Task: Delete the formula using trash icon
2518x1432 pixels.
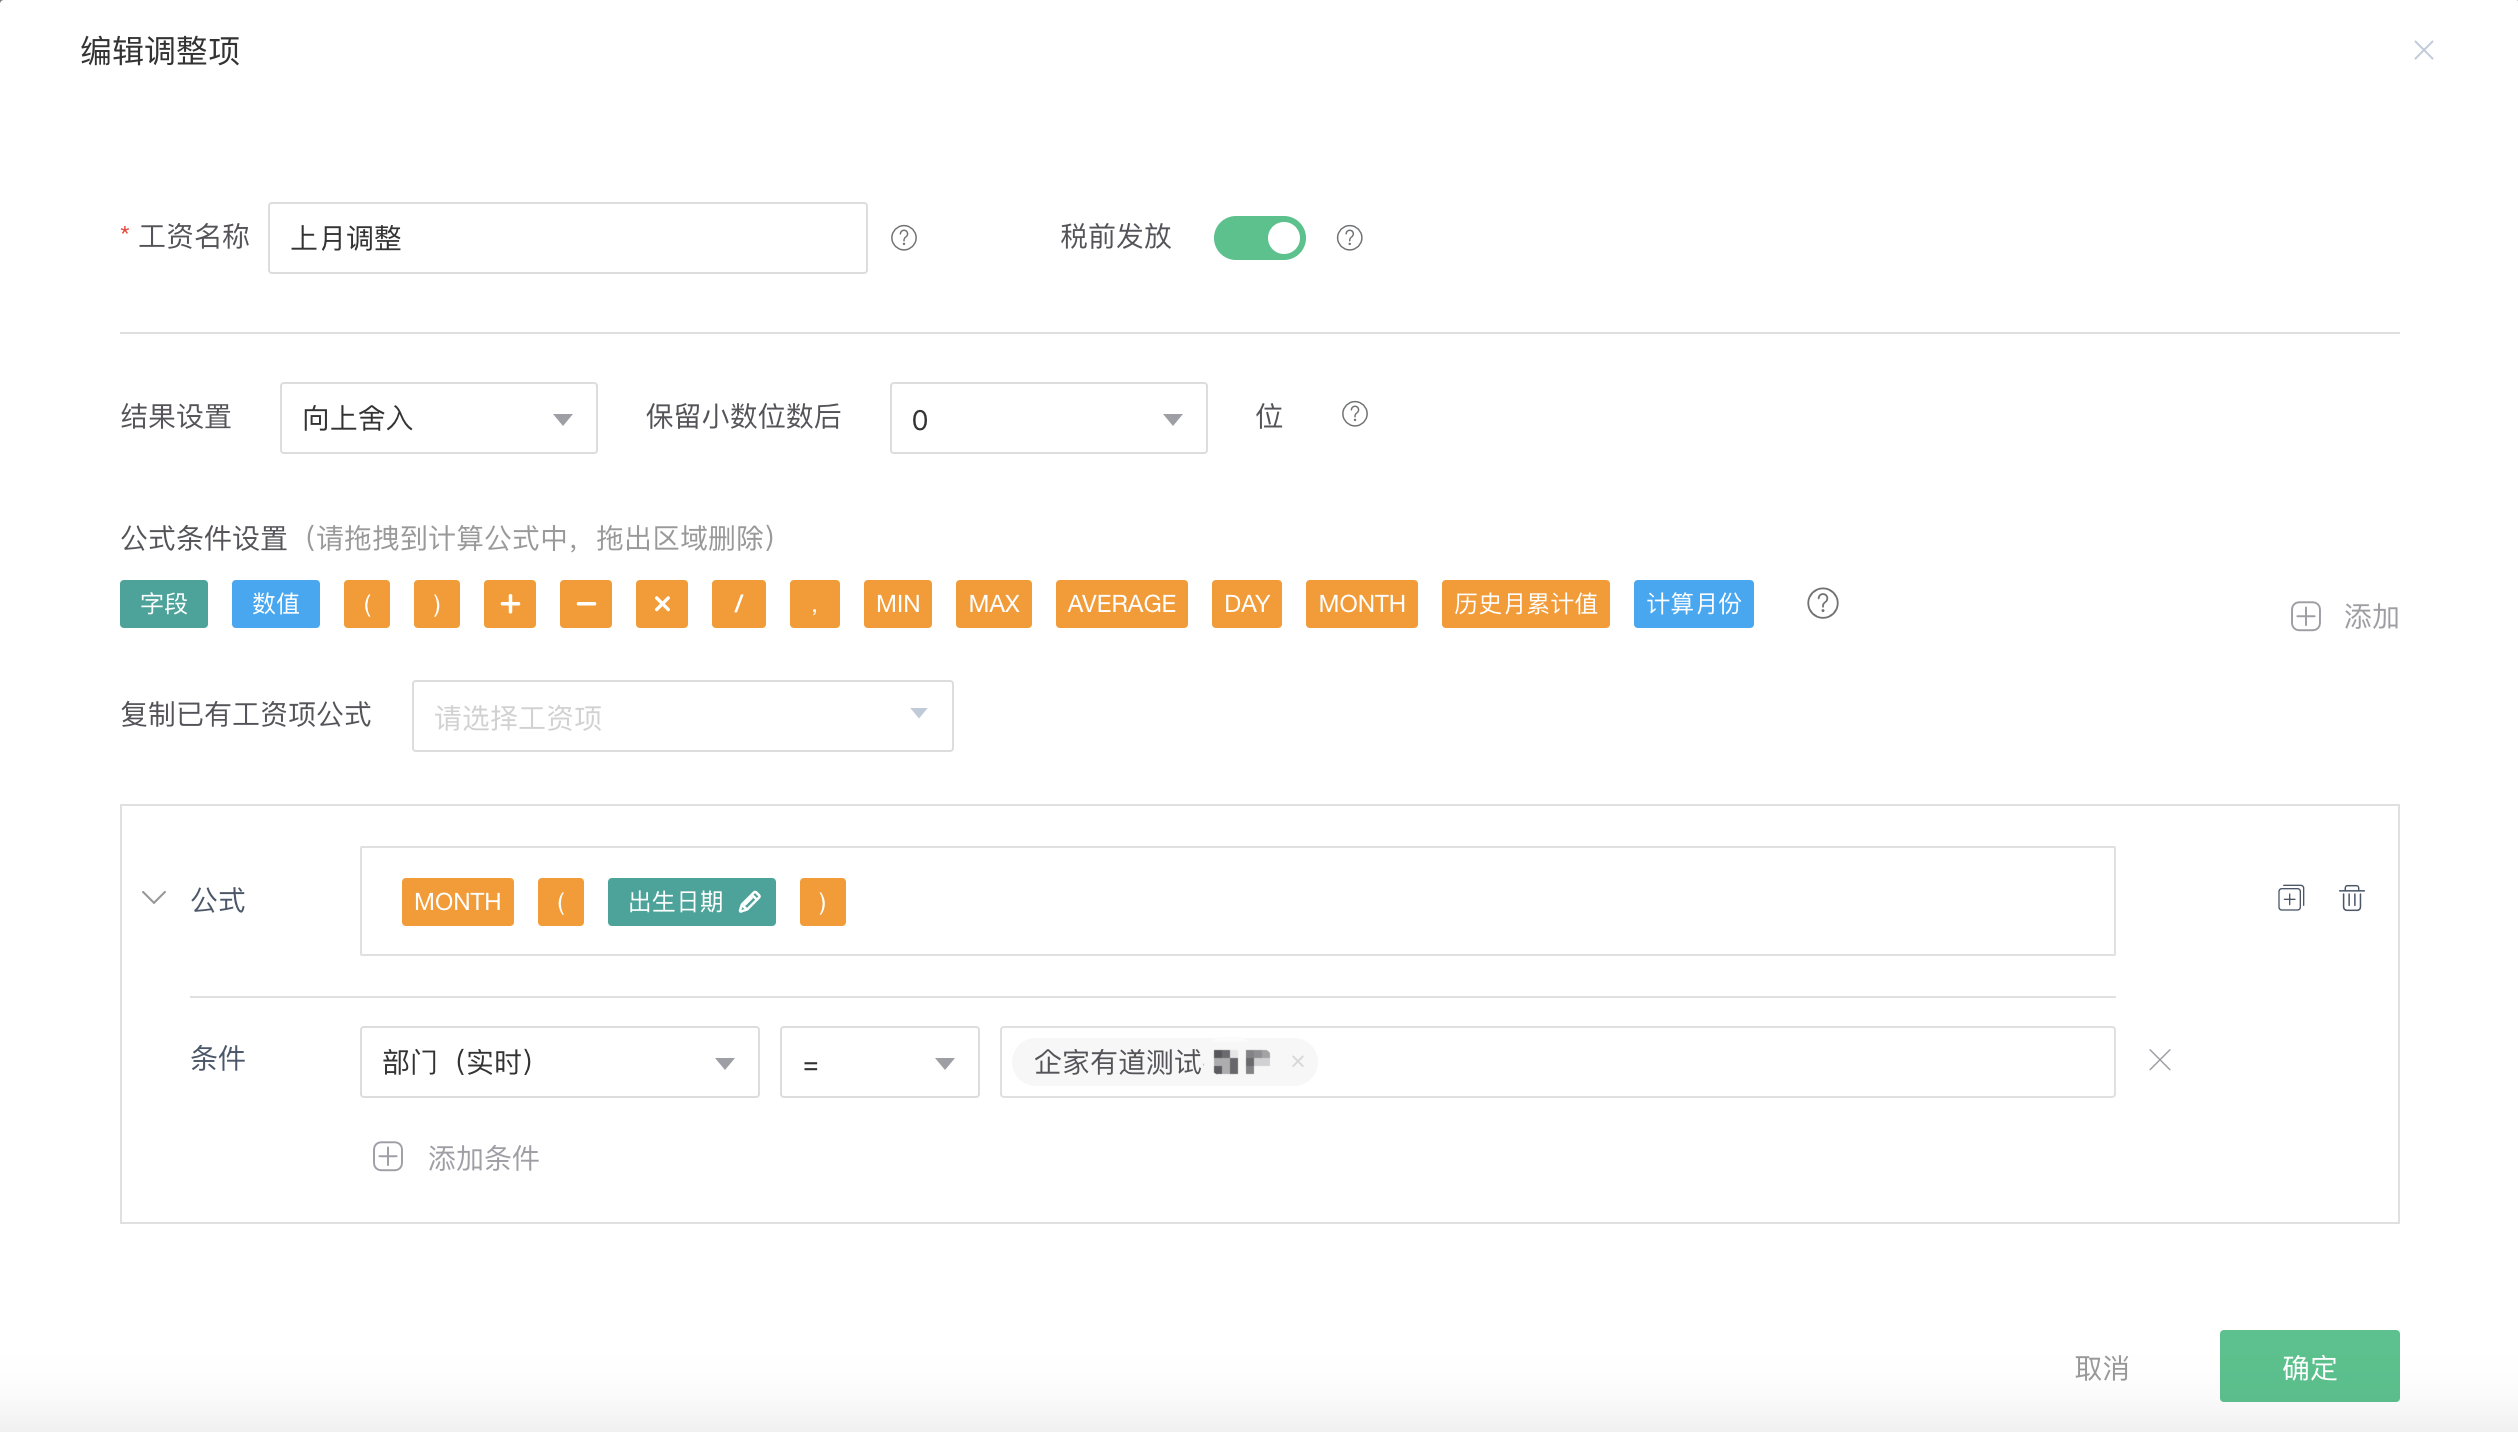Action: (x=2351, y=898)
